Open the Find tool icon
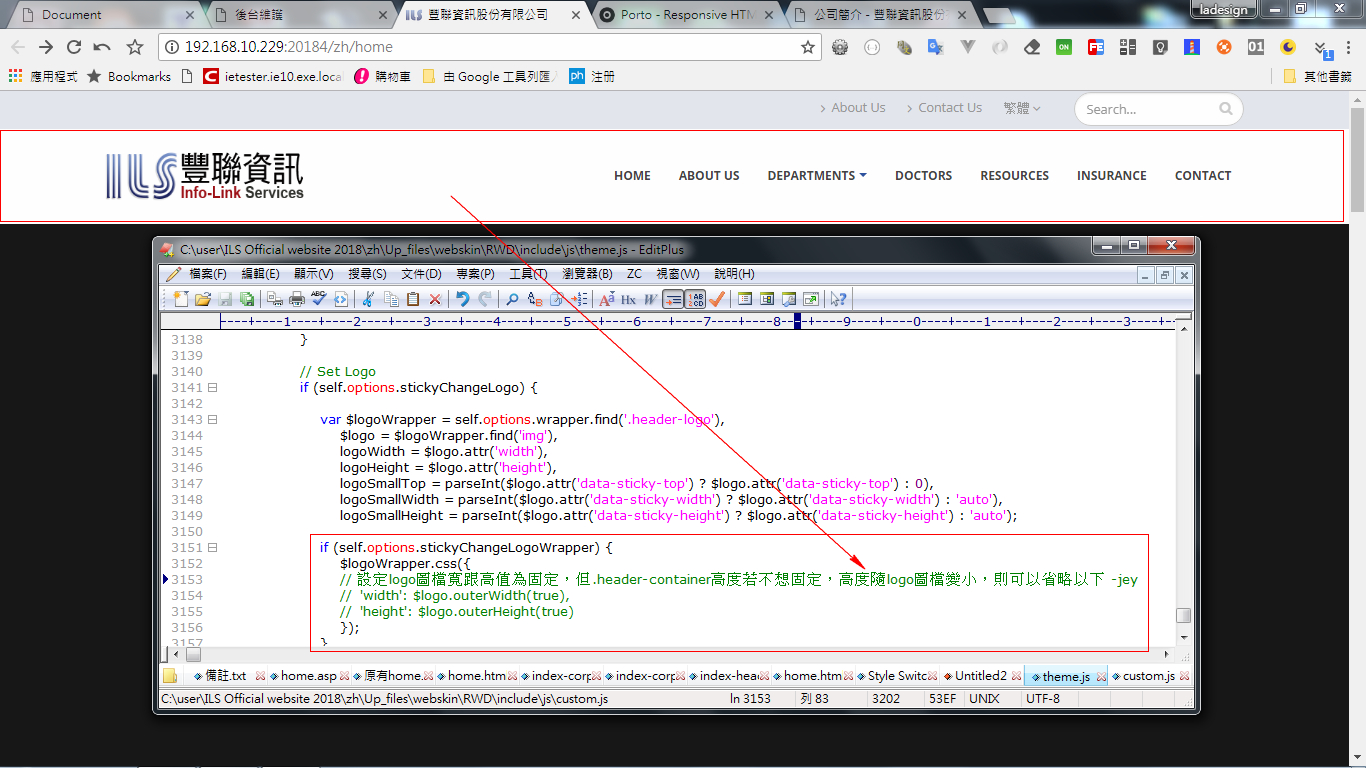The height and width of the screenshot is (768, 1366). tap(511, 298)
